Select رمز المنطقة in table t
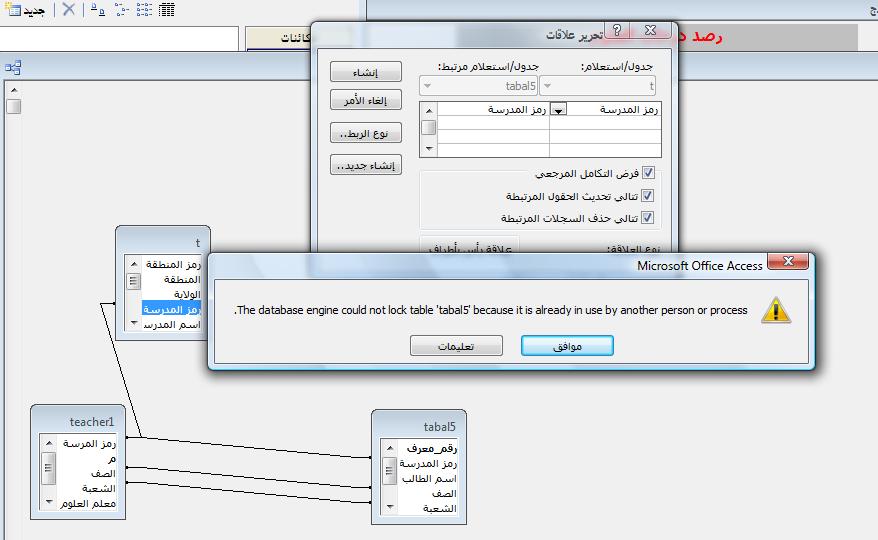Screen dimensions: 878x540 pos(173,264)
